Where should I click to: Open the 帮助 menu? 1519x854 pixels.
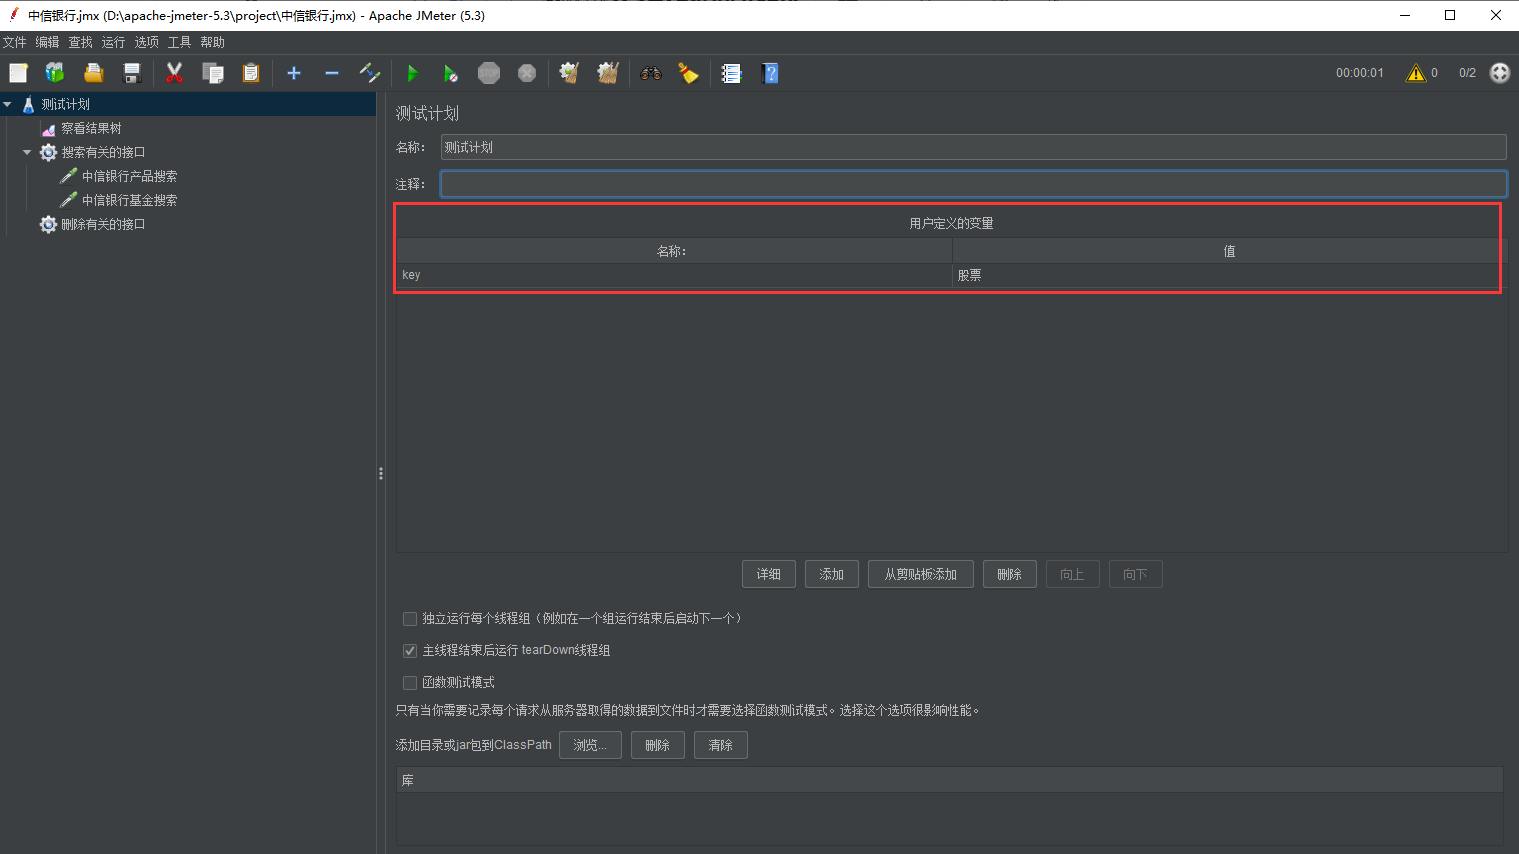click(212, 42)
